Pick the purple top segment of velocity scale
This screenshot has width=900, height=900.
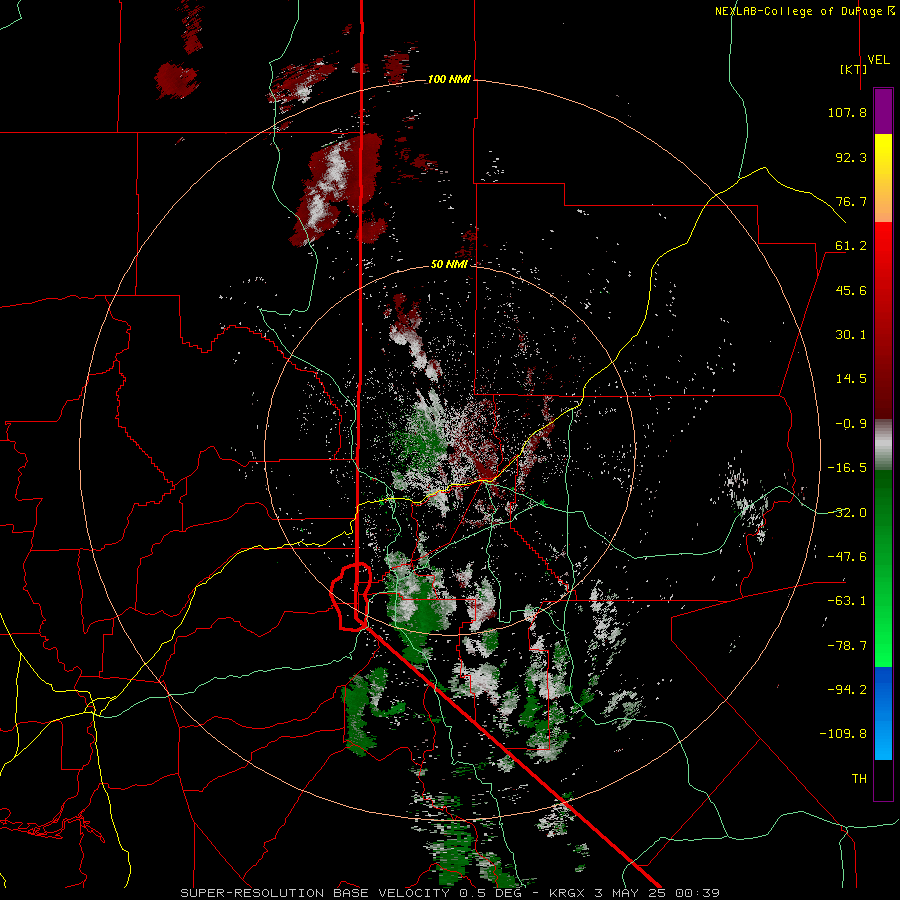(883, 111)
